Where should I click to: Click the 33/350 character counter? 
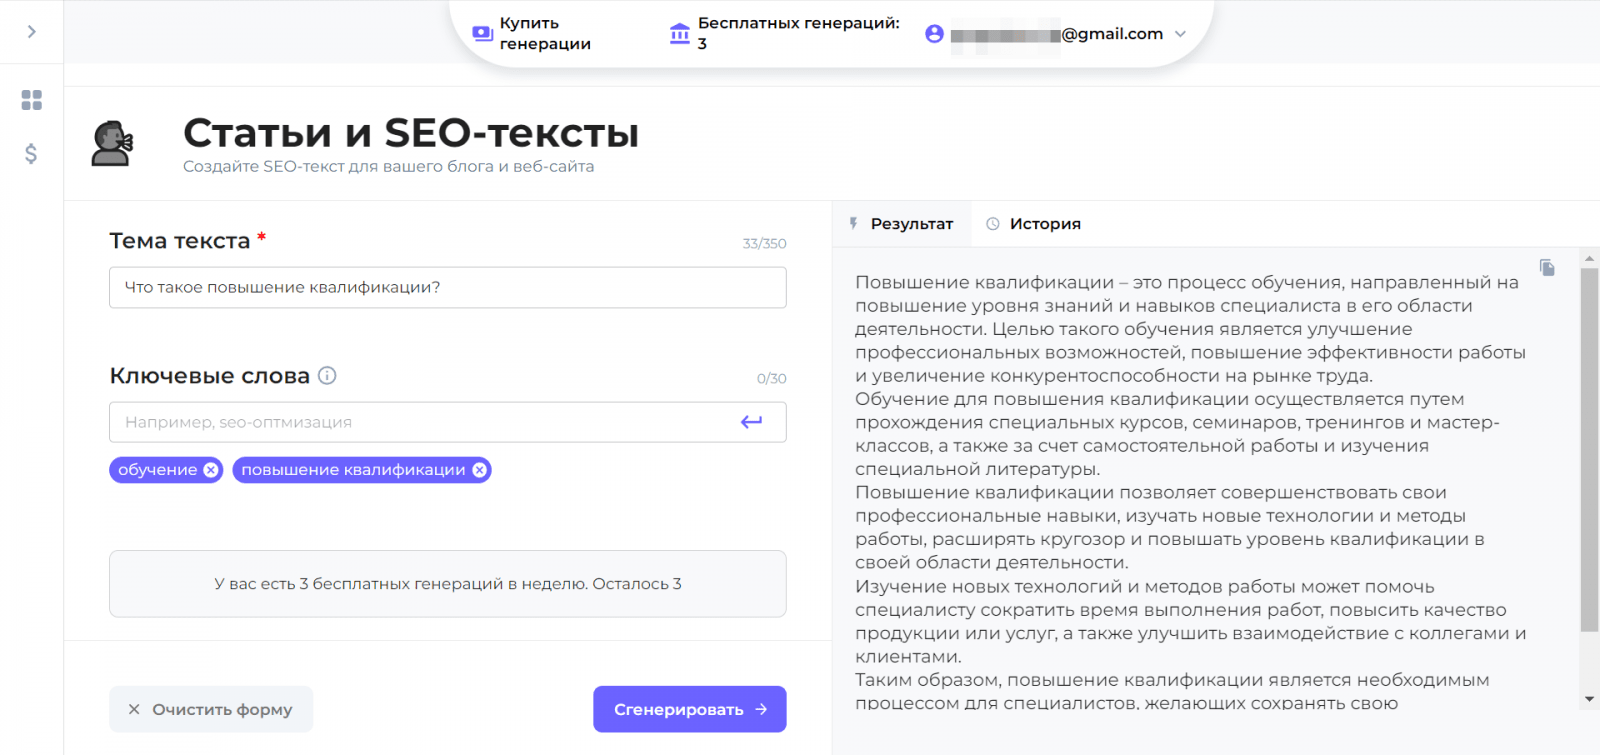764,244
